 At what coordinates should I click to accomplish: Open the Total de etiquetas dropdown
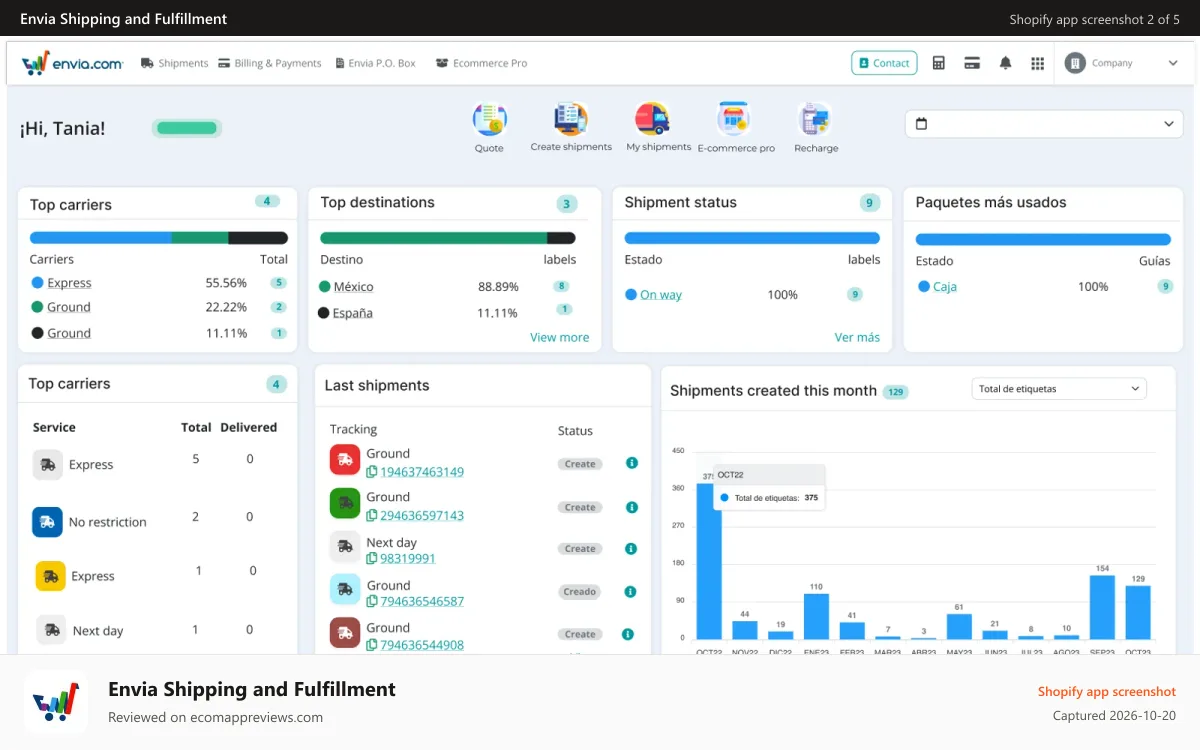(x=1059, y=389)
